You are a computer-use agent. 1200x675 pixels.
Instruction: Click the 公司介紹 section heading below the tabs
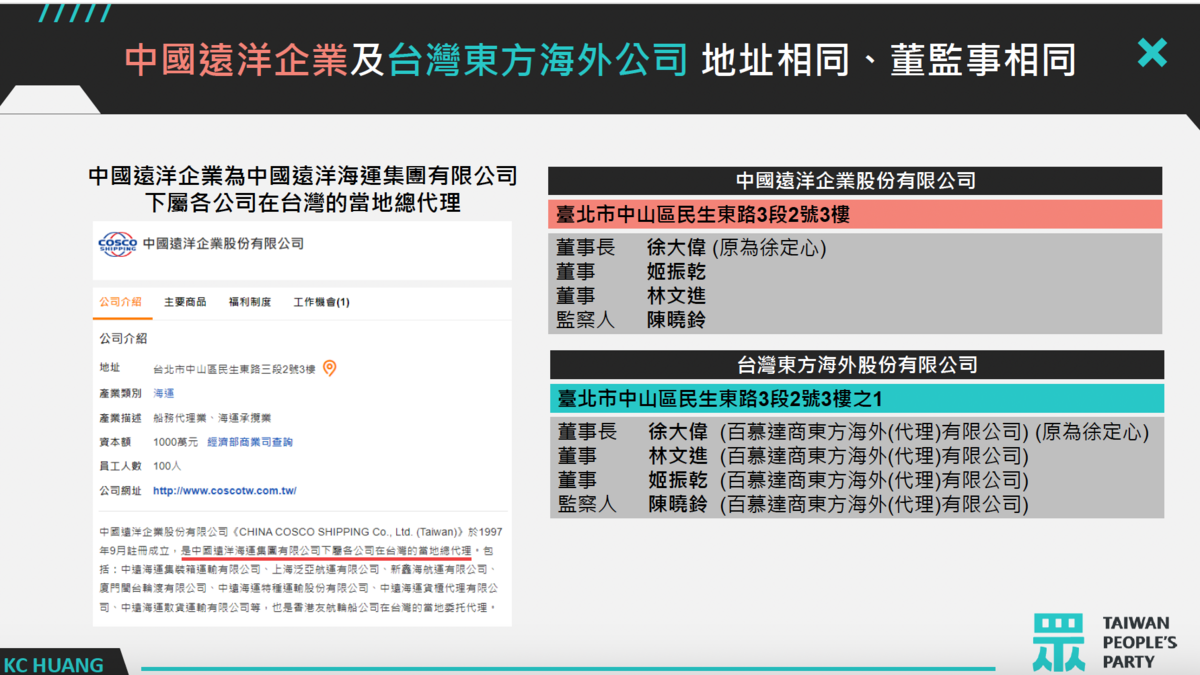click(123, 339)
